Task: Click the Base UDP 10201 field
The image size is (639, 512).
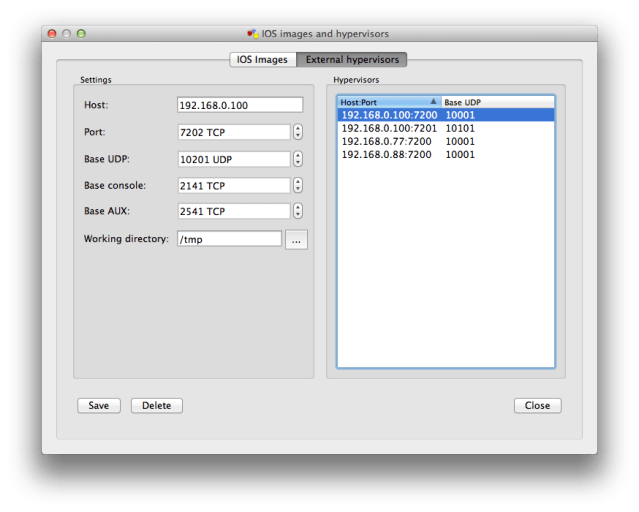Action: pyautogui.click(x=234, y=159)
